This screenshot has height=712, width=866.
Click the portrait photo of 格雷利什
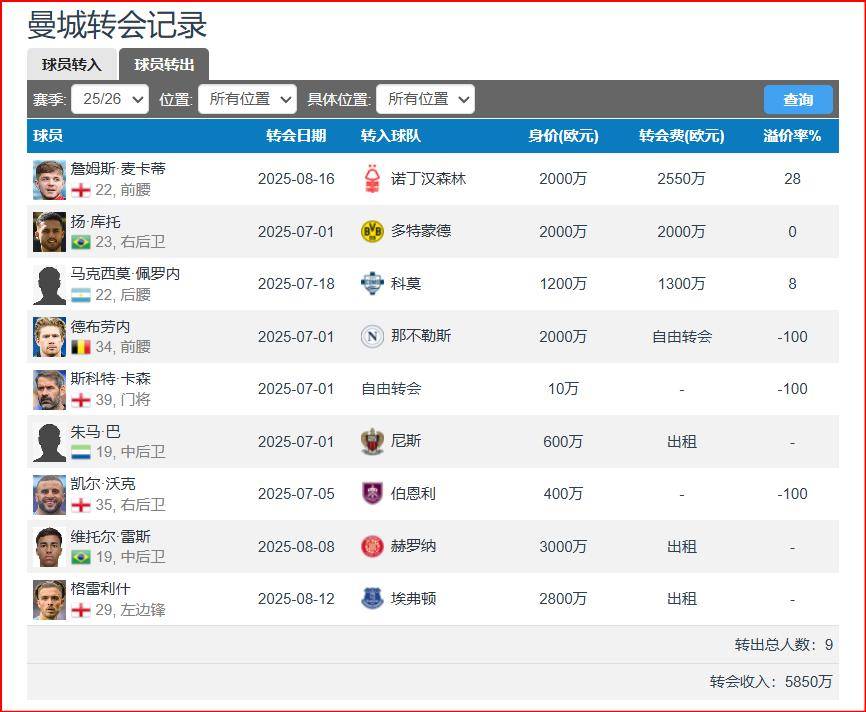pyautogui.click(x=47, y=598)
